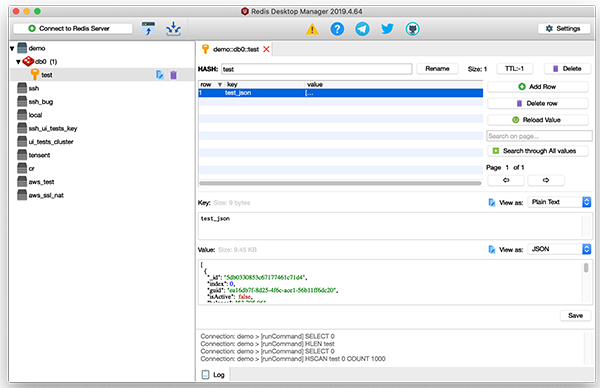Collapse the db0 database node
Image resolution: width=600 pixels, height=388 pixels.
(18, 62)
